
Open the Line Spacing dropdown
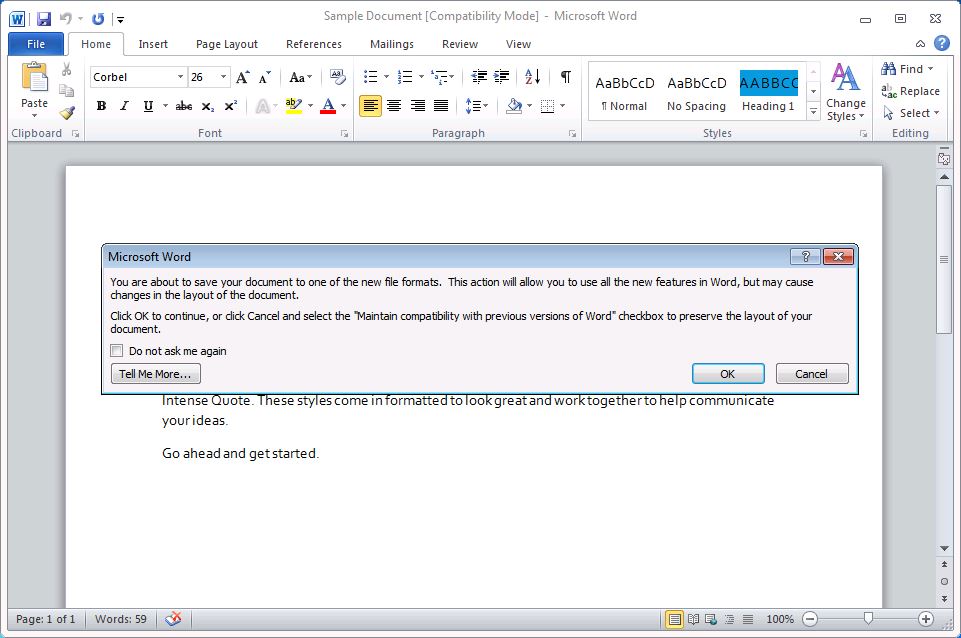coord(477,106)
